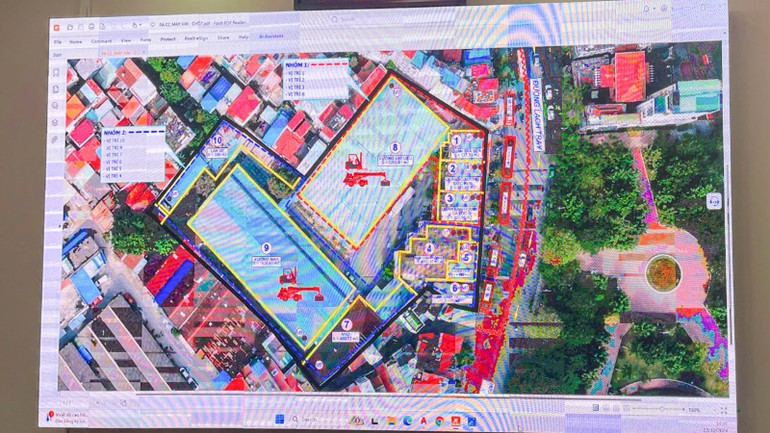Screen dimensions: 770x433
Task: Select the View ribbon tab
Action: [127, 40]
